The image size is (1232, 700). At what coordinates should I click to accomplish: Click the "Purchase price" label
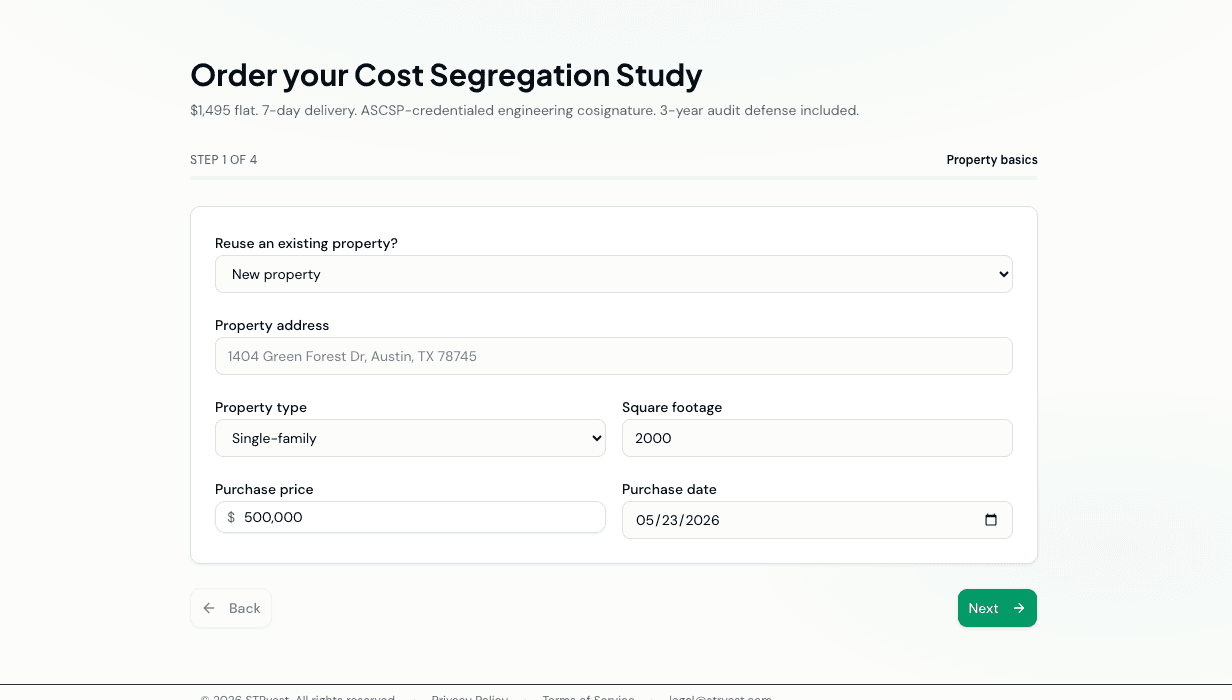tap(264, 489)
